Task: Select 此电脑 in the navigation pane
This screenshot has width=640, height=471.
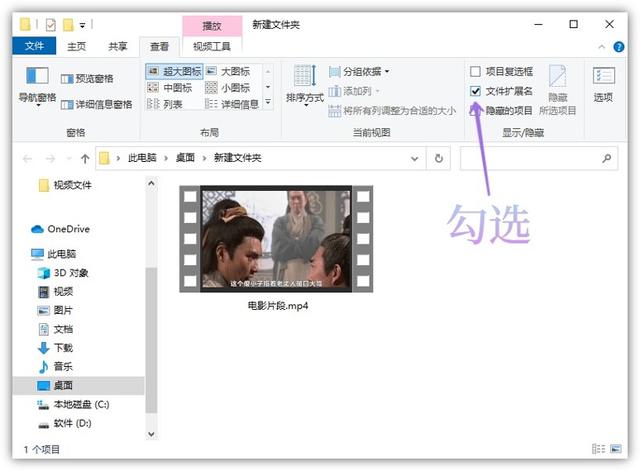Action: 53,254
